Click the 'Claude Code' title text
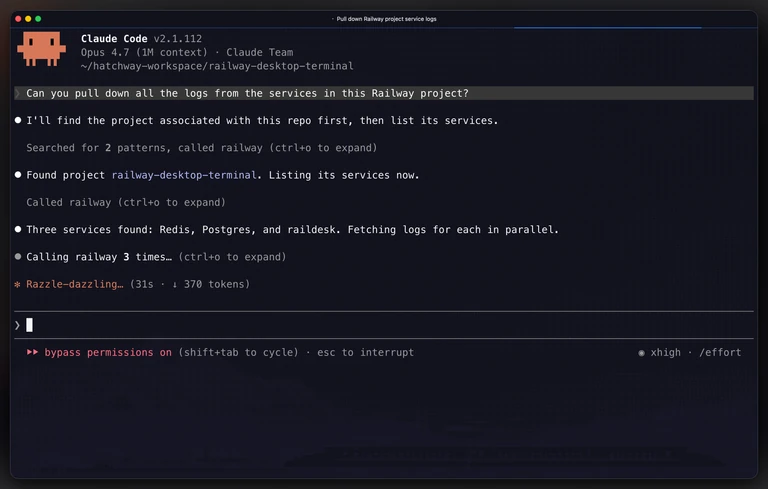This screenshot has width=768, height=489. 114,39
